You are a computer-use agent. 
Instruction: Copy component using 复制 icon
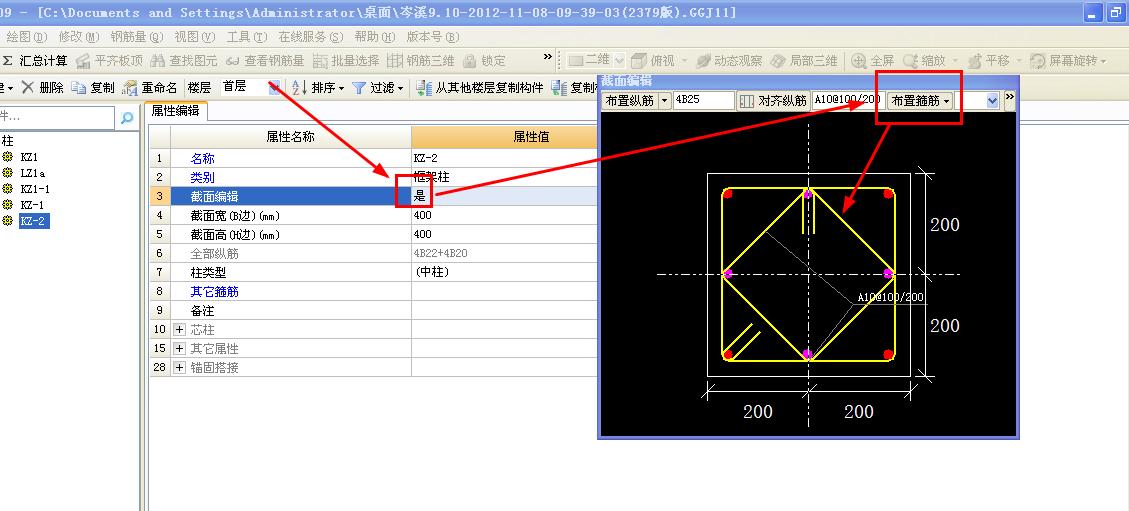pos(79,88)
